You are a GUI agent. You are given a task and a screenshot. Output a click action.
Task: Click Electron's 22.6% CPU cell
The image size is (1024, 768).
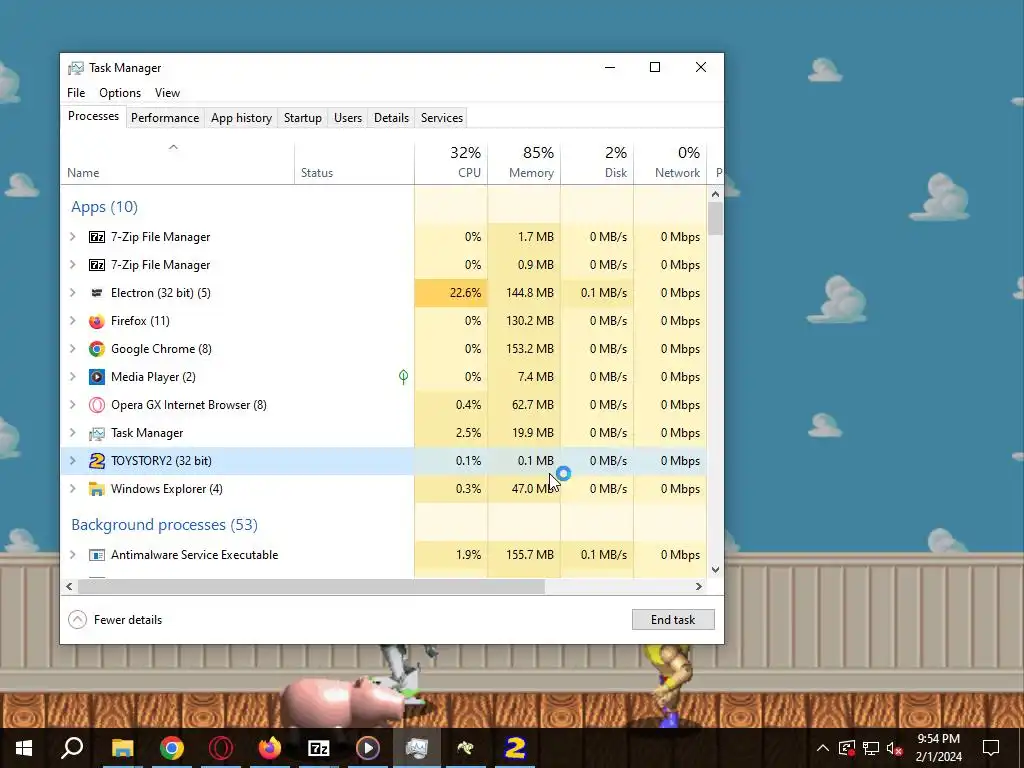(451, 293)
